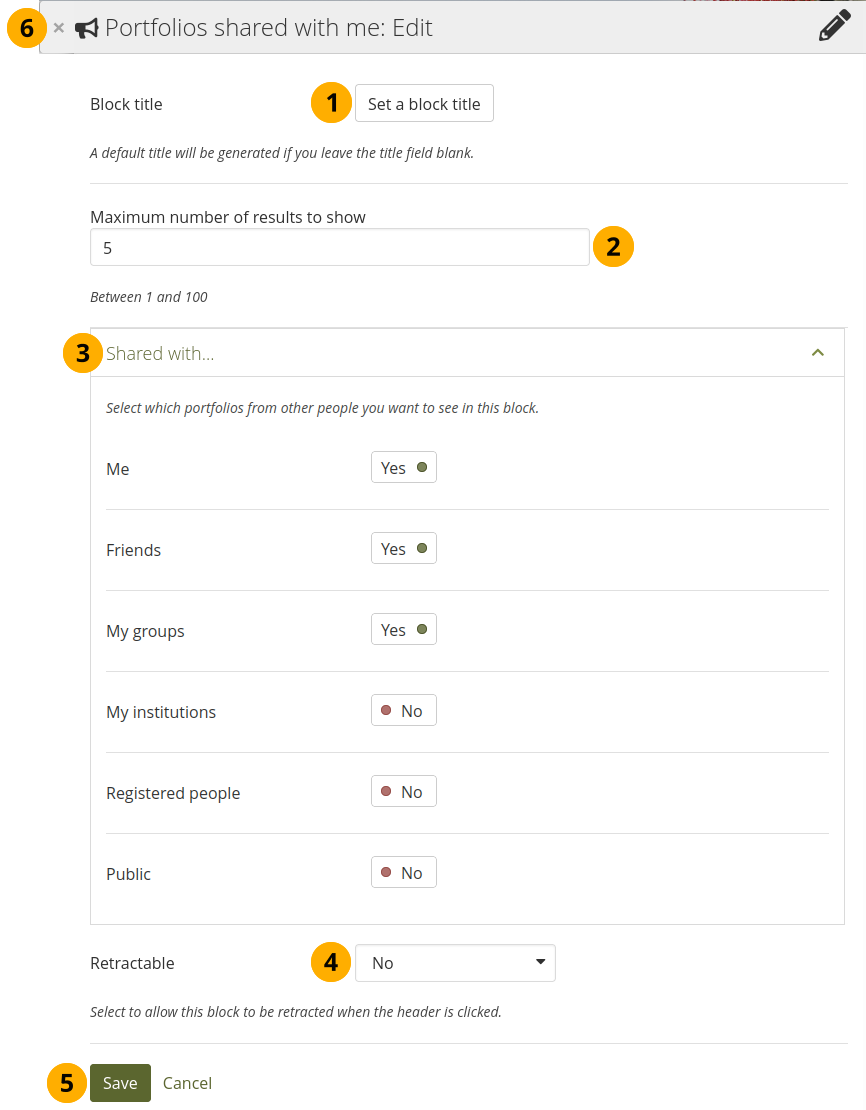Enable the My institutions switch
Image resolution: width=866 pixels, height=1110 pixels.
tap(403, 711)
